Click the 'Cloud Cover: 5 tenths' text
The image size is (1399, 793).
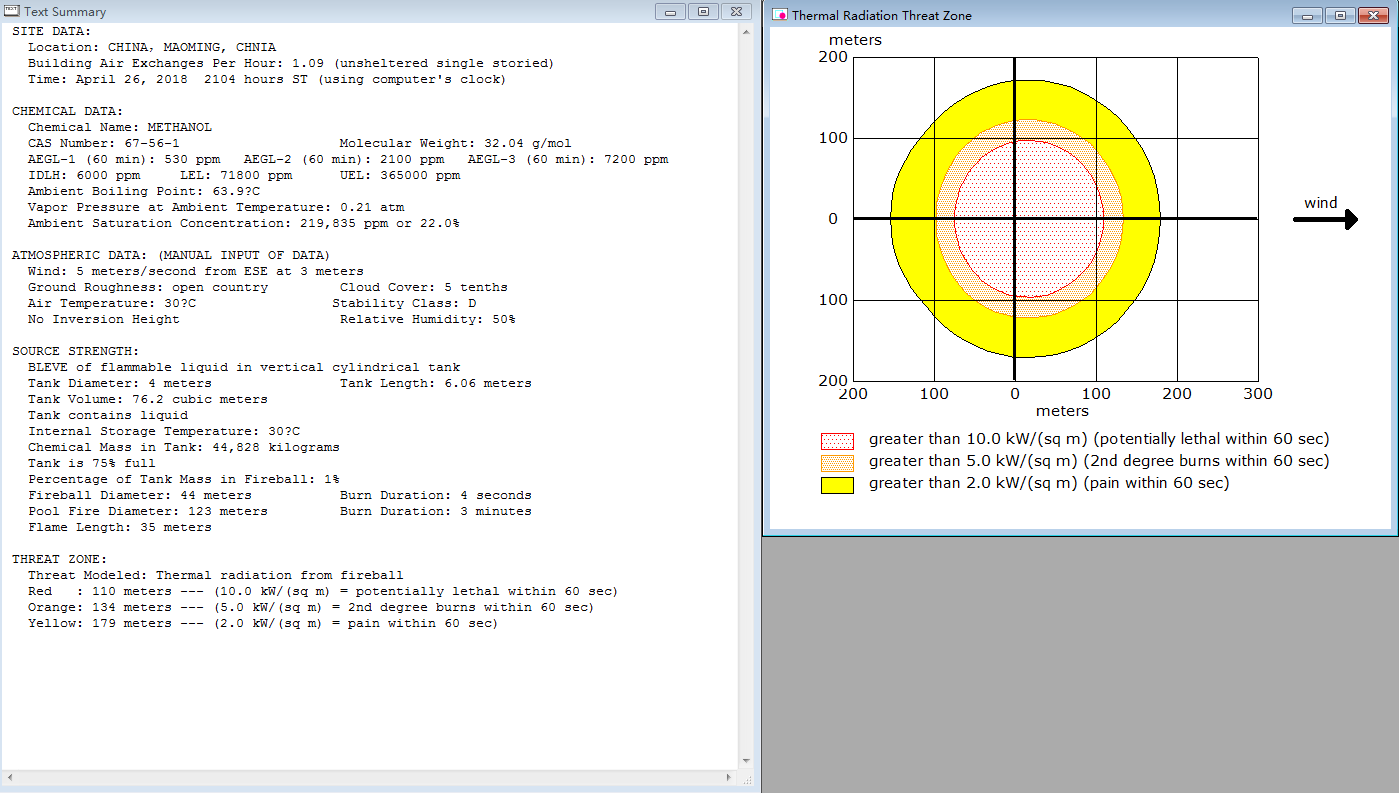424,287
